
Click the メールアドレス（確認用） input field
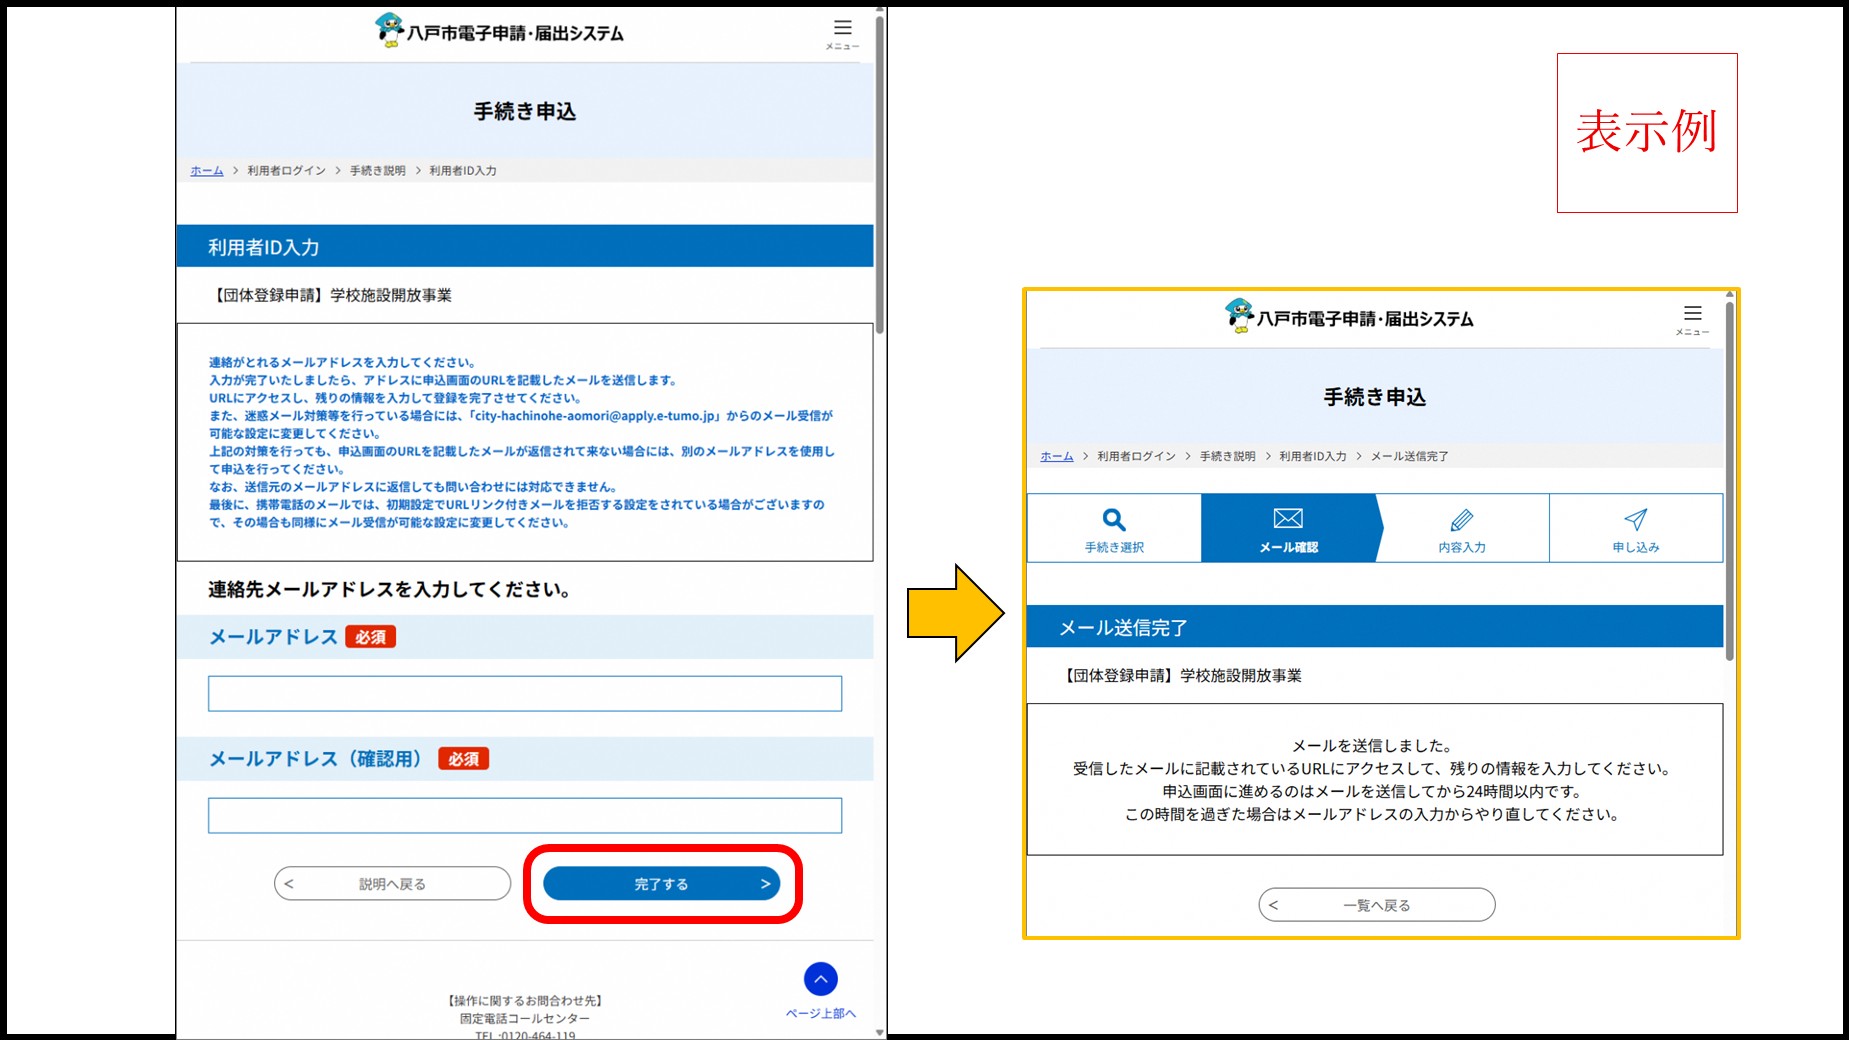pos(524,815)
